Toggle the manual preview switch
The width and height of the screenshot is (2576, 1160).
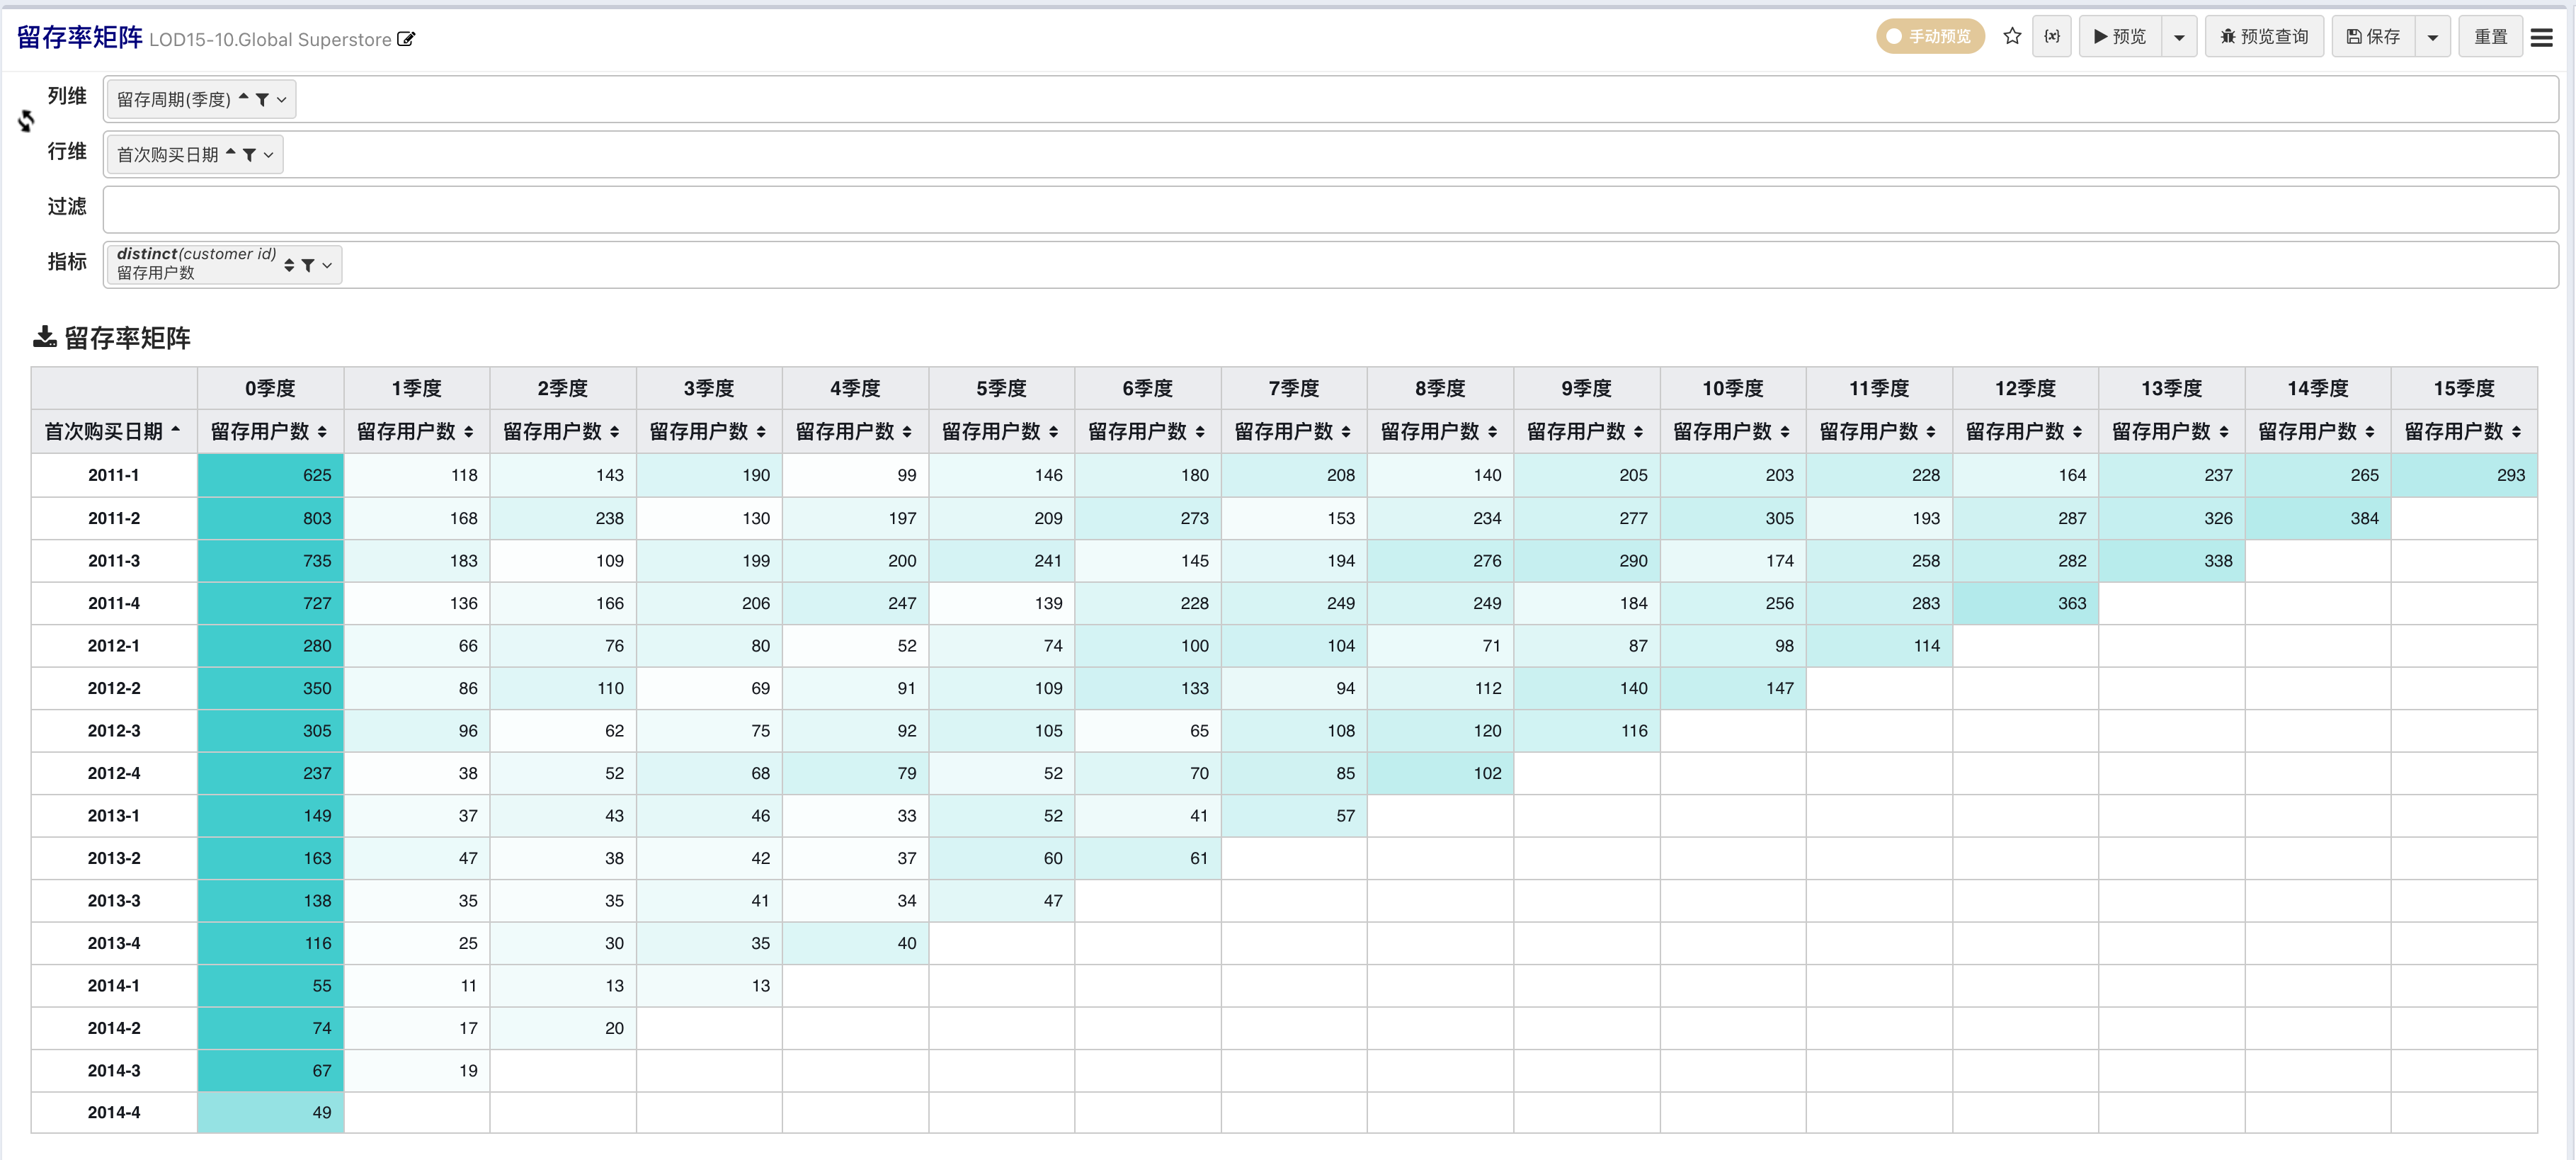[1929, 37]
